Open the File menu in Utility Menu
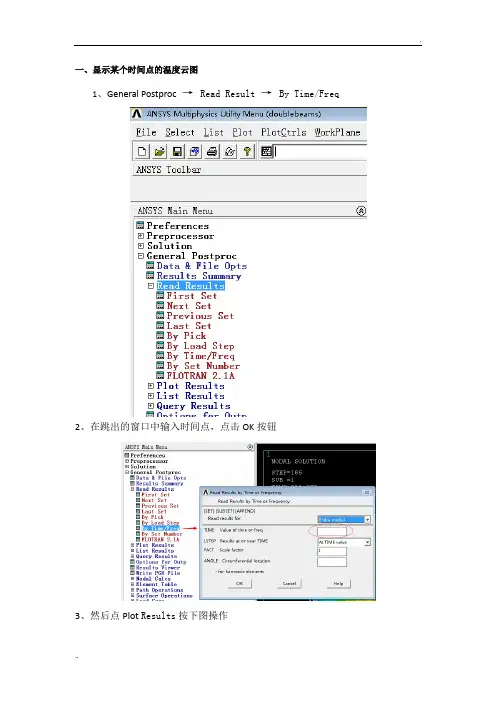Image resolution: width=496 pixels, height=702 pixels. [x=146, y=133]
